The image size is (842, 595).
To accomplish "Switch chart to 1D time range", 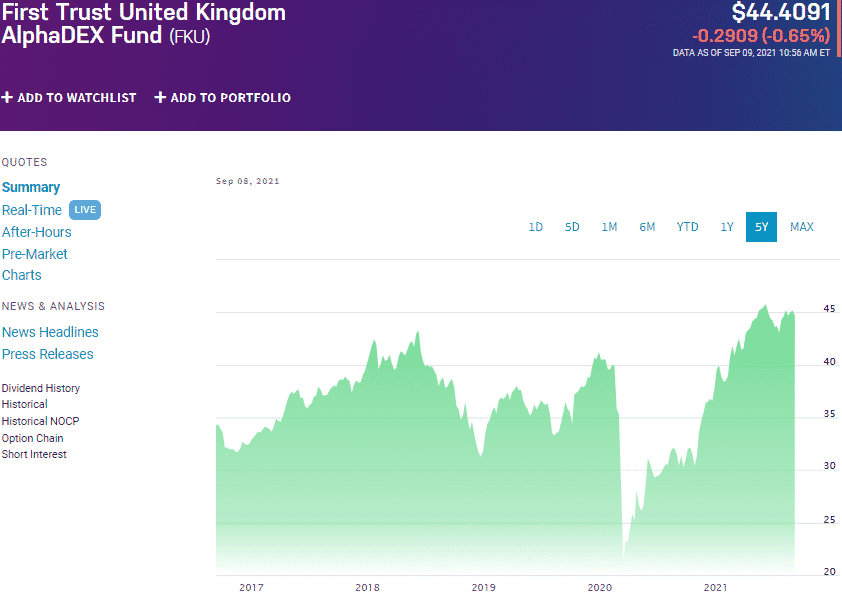I will coord(536,227).
